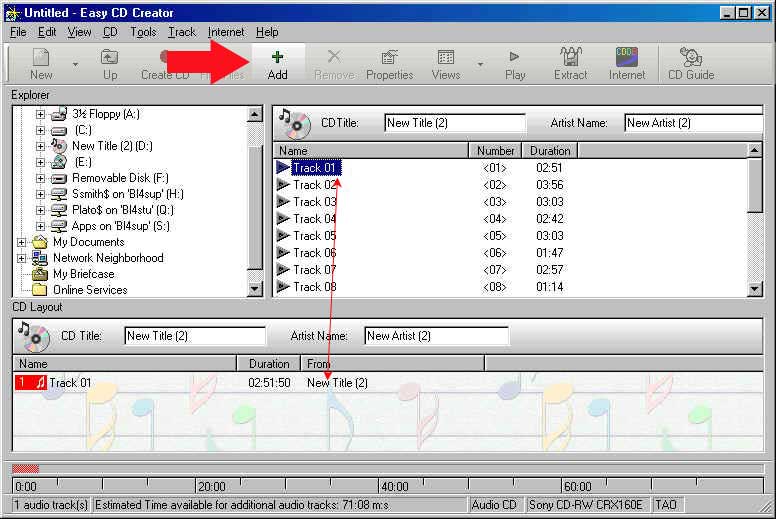Sort source tracks by Name column
This screenshot has width=776, height=519.
click(x=371, y=150)
